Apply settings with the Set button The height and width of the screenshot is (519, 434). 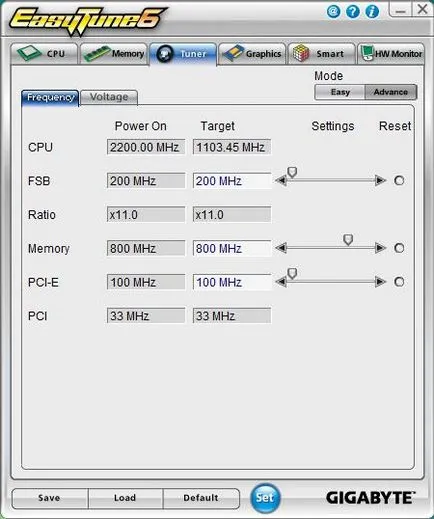point(265,498)
